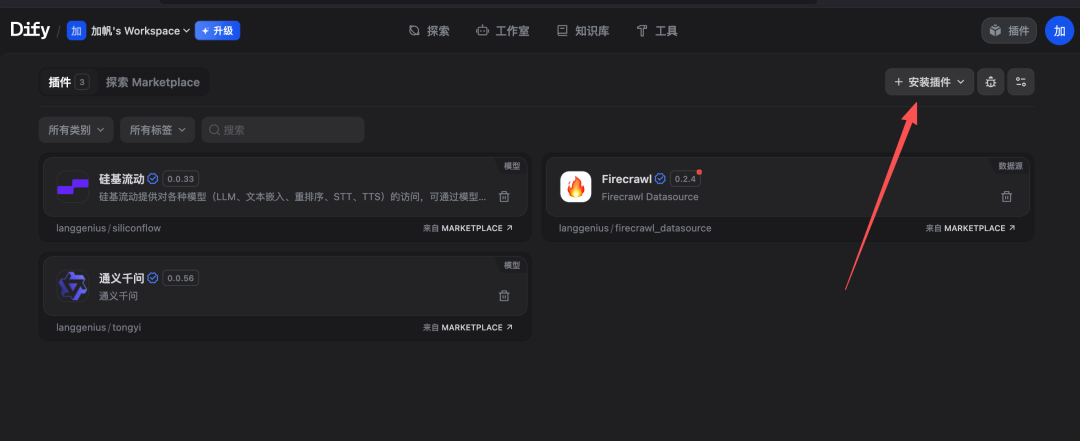
Task: Open the 工作室 nav item
Action: point(503,31)
